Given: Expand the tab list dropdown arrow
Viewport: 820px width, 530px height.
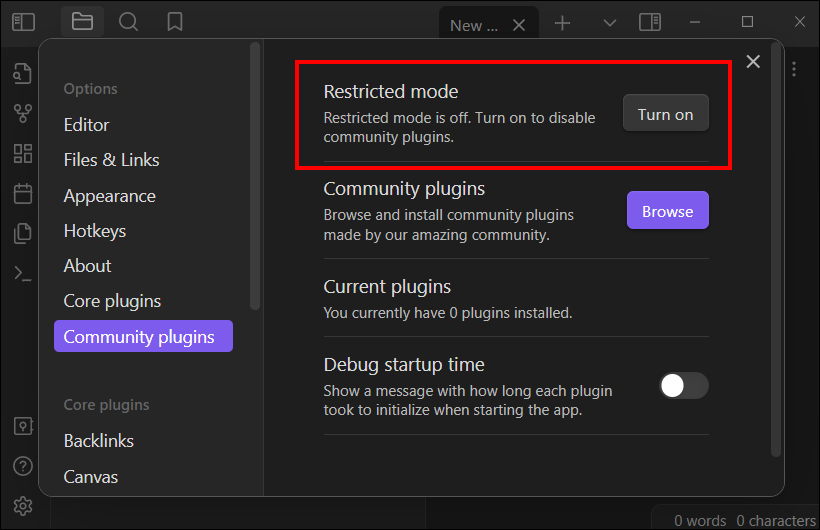Looking at the screenshot, I should point(610,22).
